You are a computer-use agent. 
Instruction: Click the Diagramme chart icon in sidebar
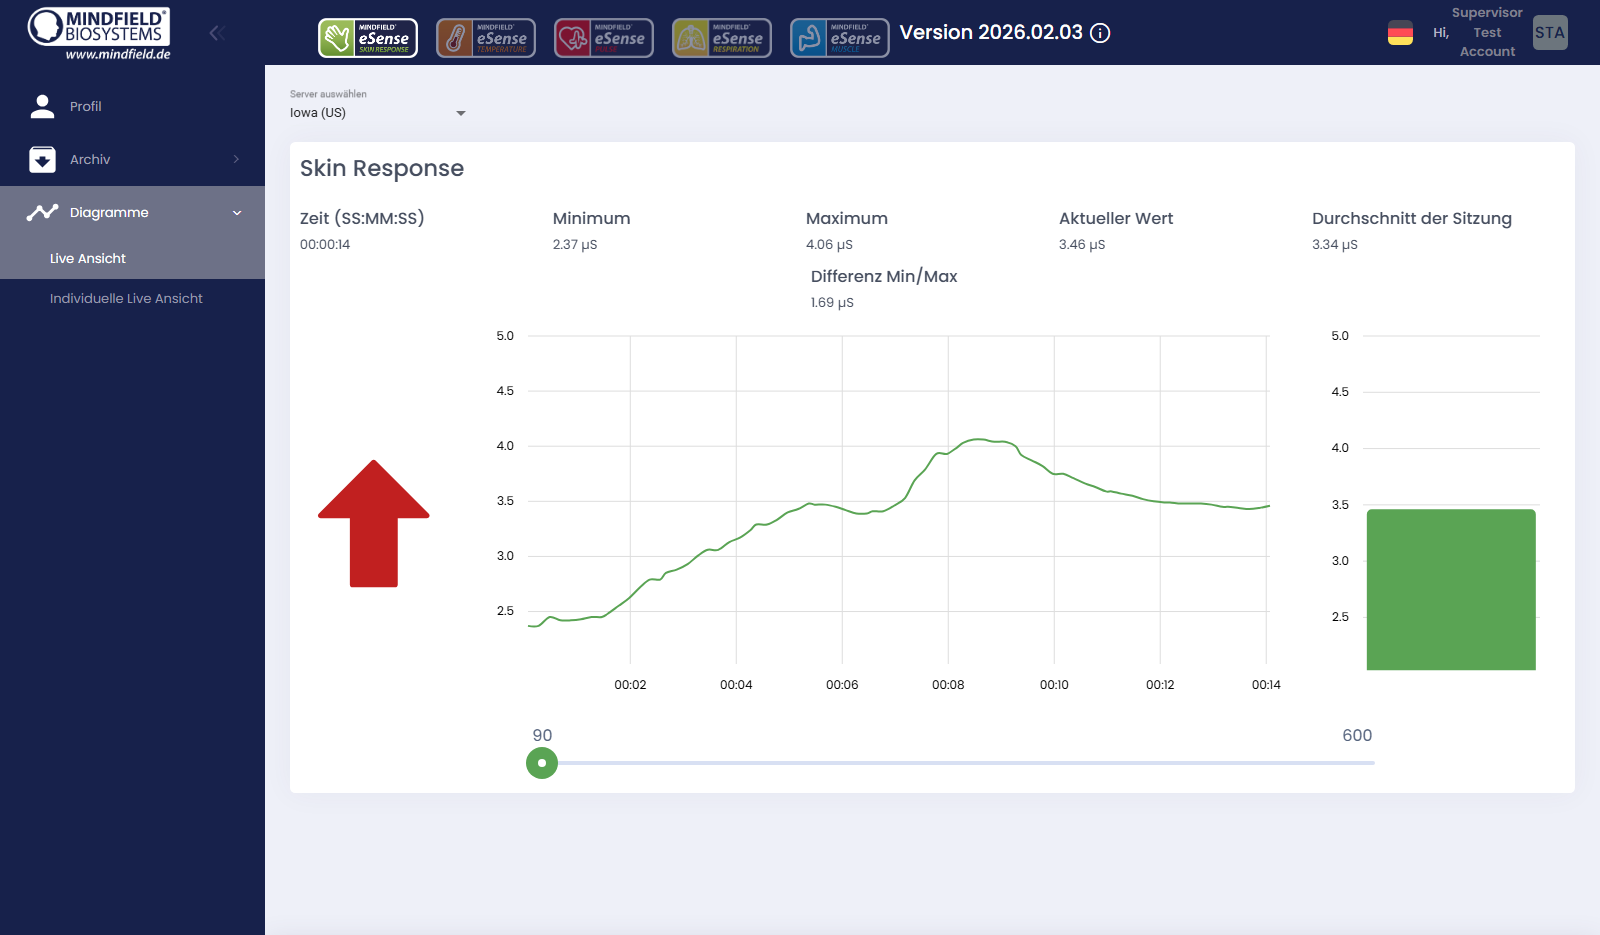tap(43, 212)
